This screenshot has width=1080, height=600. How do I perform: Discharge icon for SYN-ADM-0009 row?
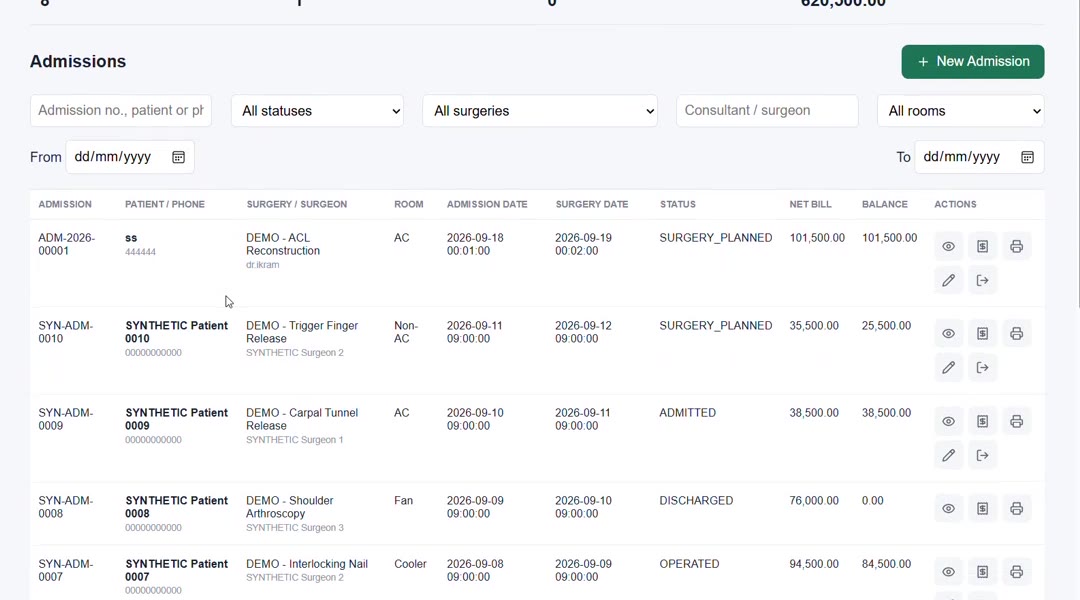pos(982,455)
